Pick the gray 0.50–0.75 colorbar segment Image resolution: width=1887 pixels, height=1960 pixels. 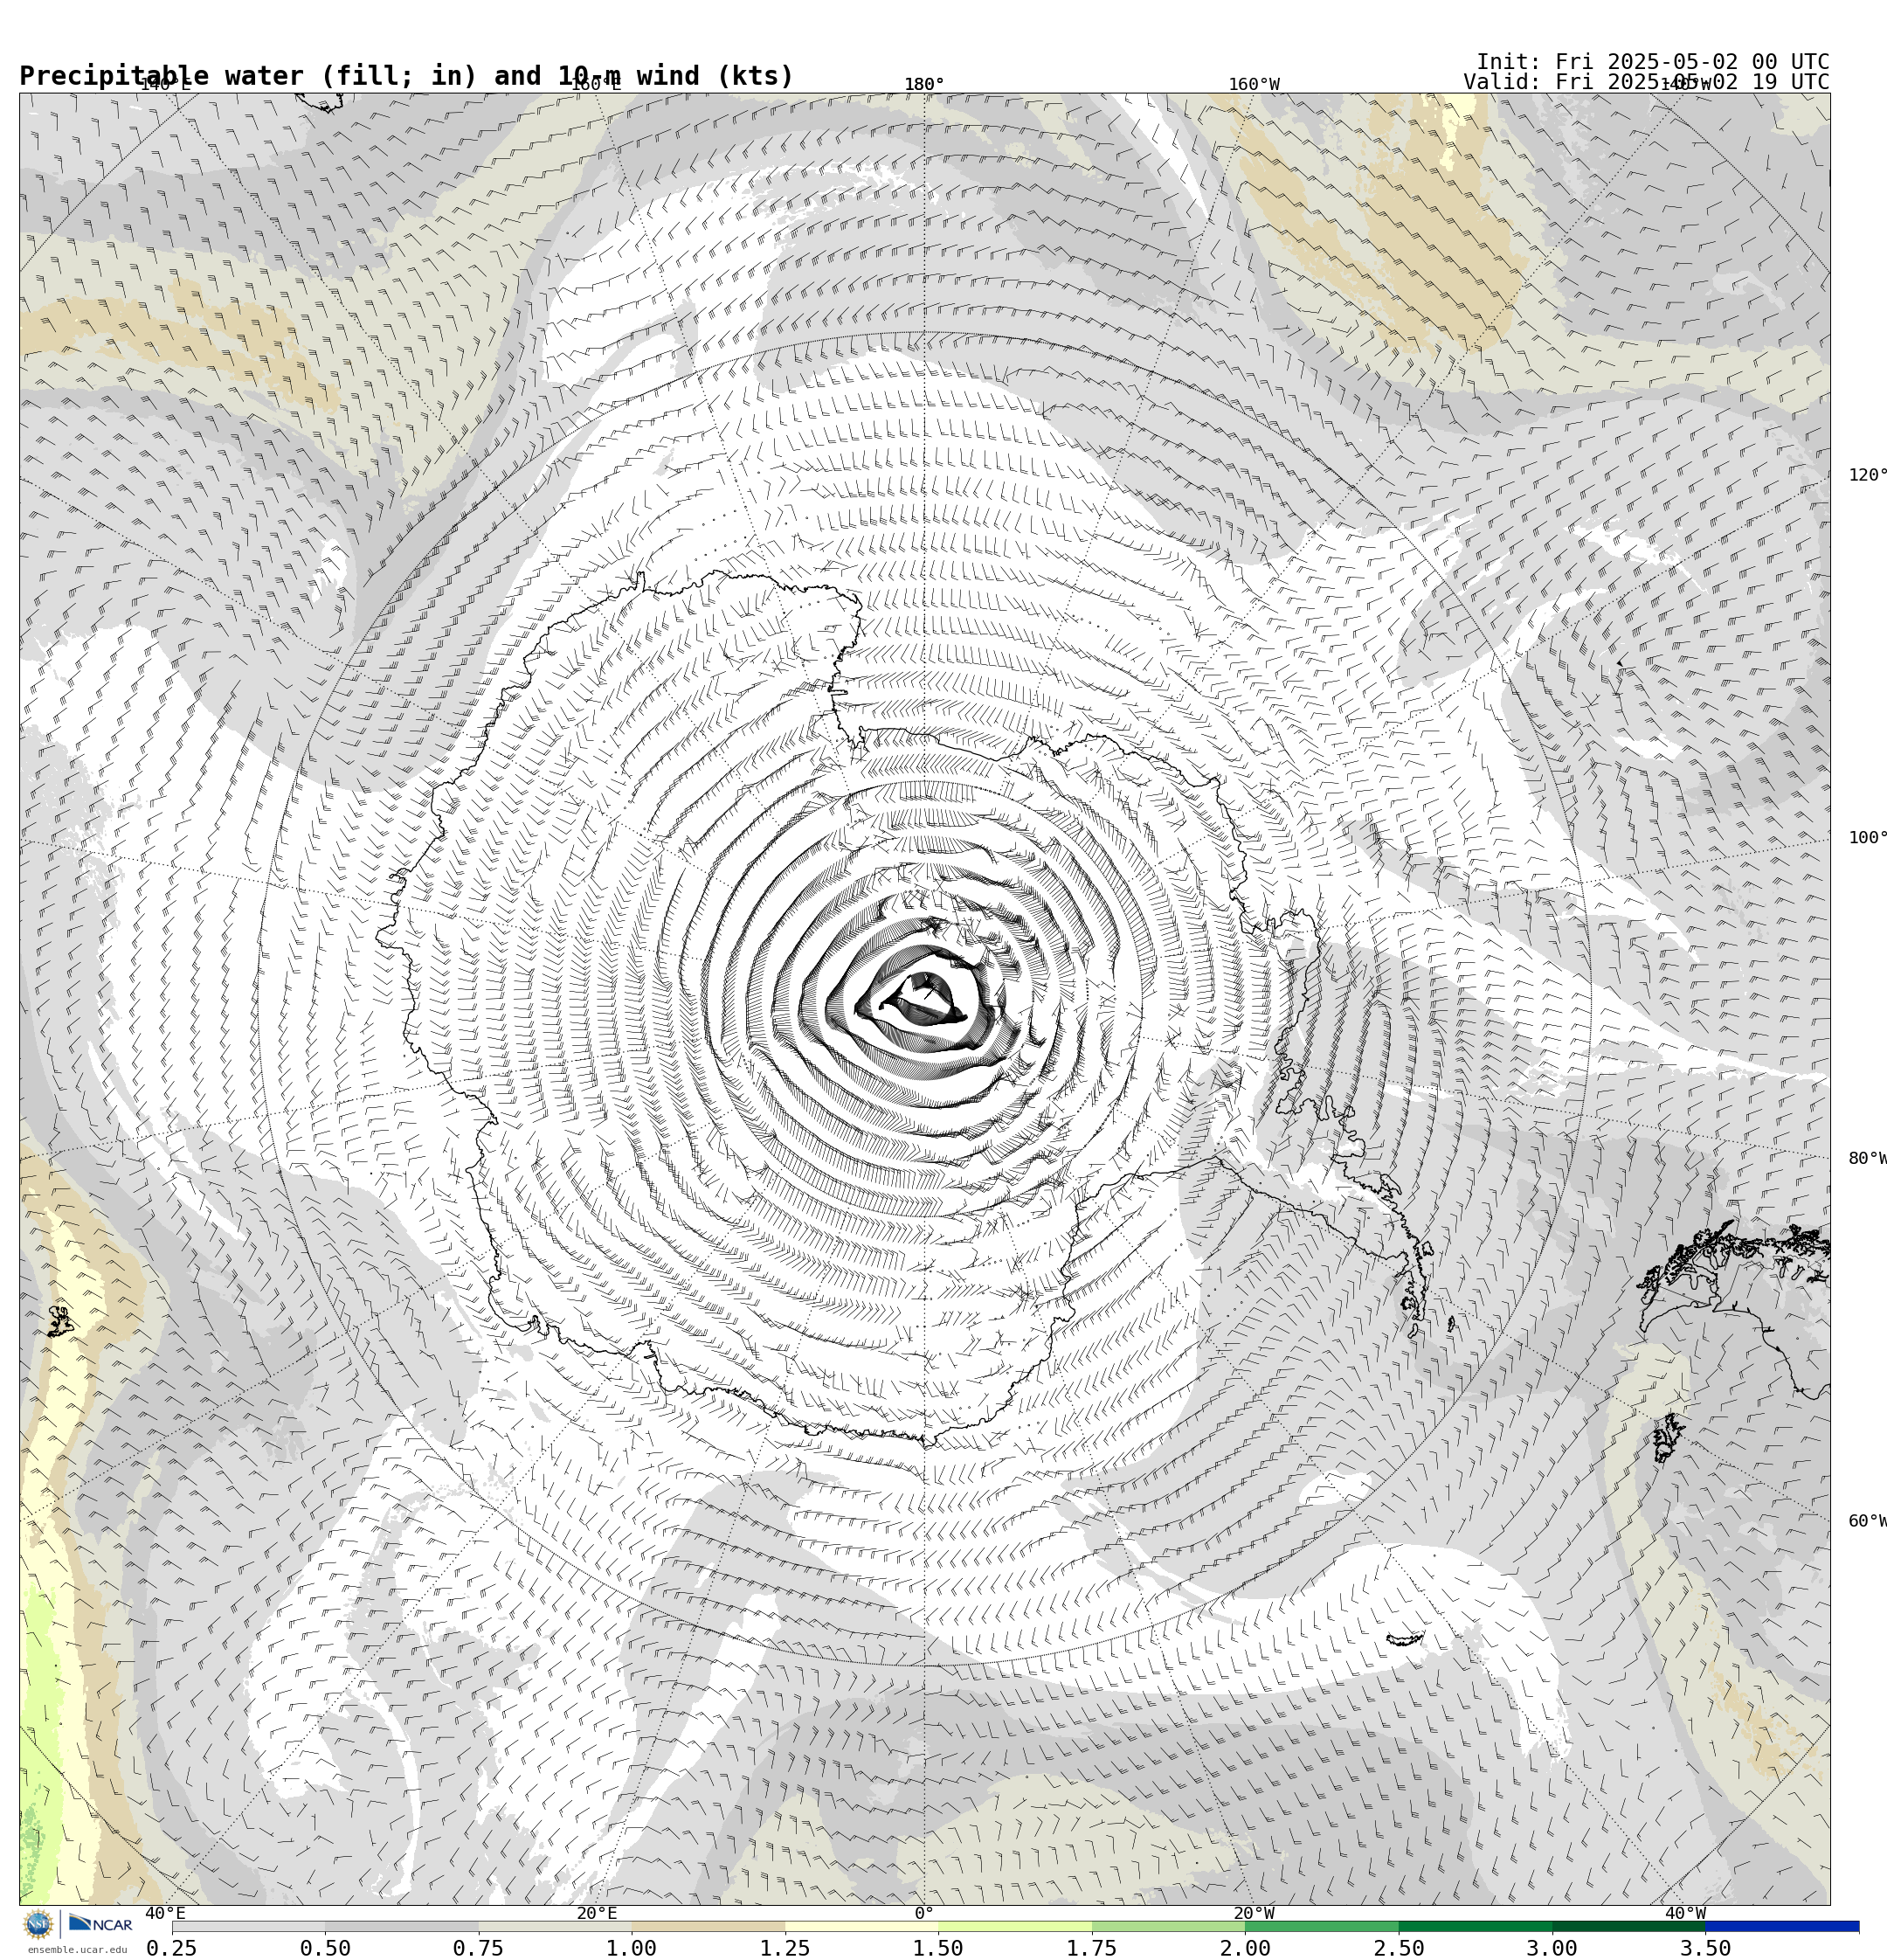click(x=401, y=1926)
